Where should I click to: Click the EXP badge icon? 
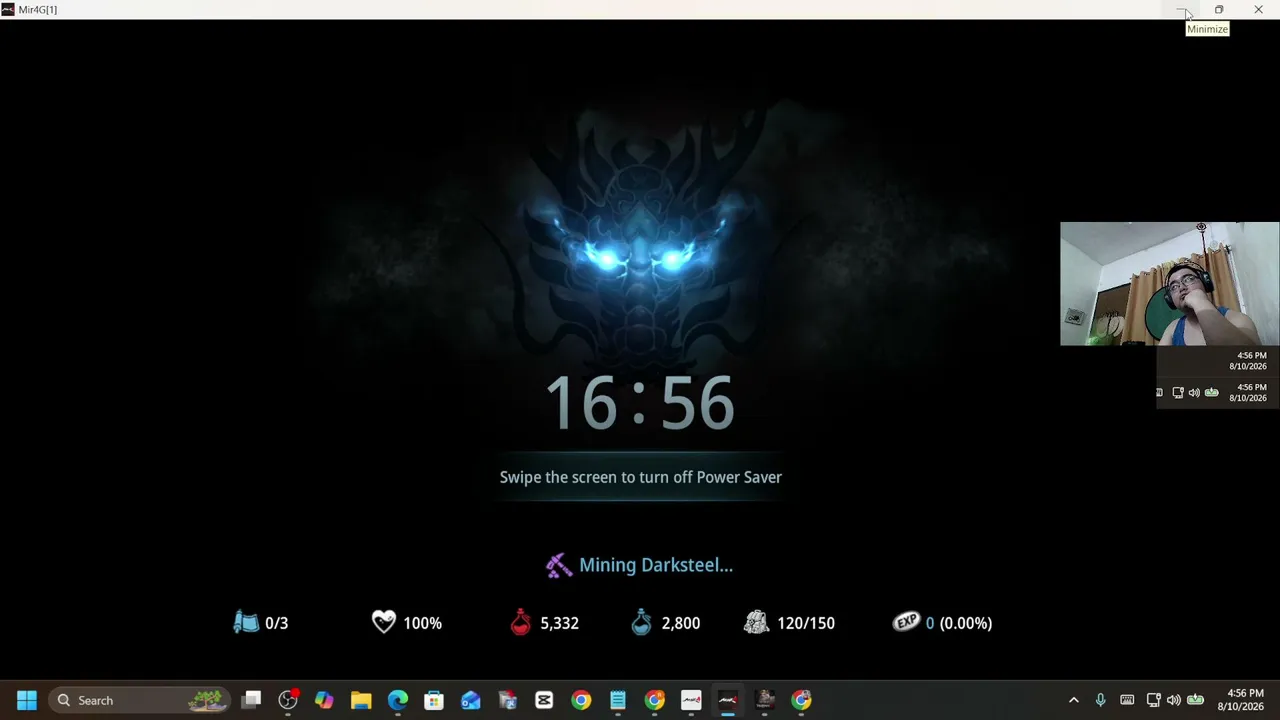(906, 622)
